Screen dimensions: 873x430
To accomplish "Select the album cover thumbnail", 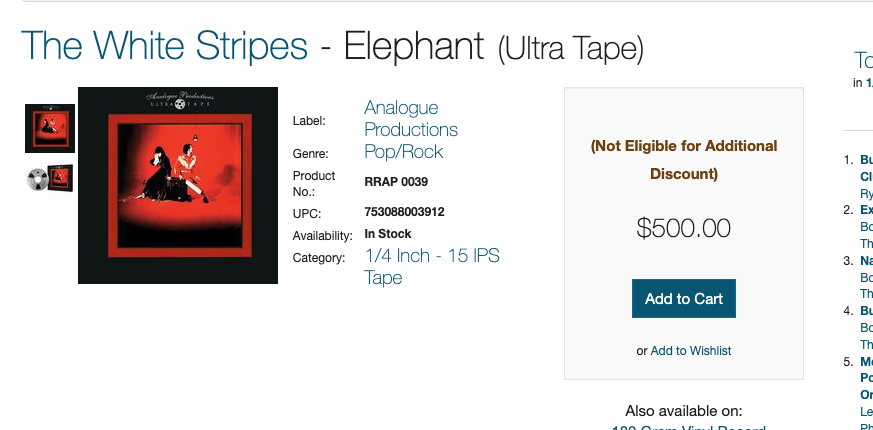I will 50,128.
